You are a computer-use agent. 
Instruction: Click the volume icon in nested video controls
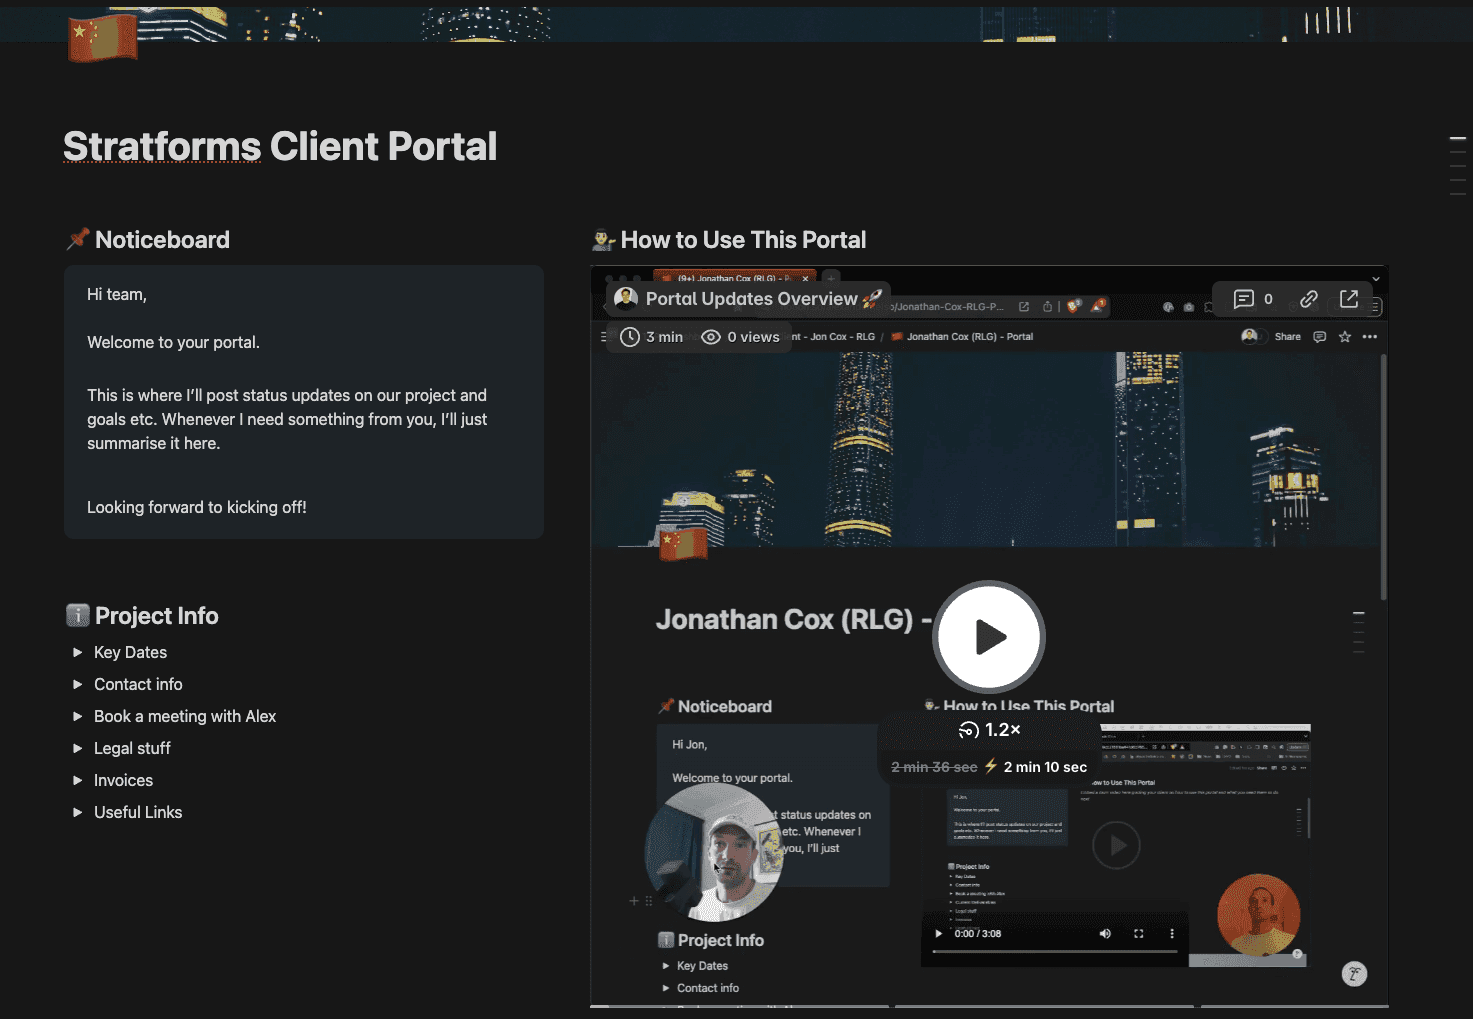tap(1105, 934)
